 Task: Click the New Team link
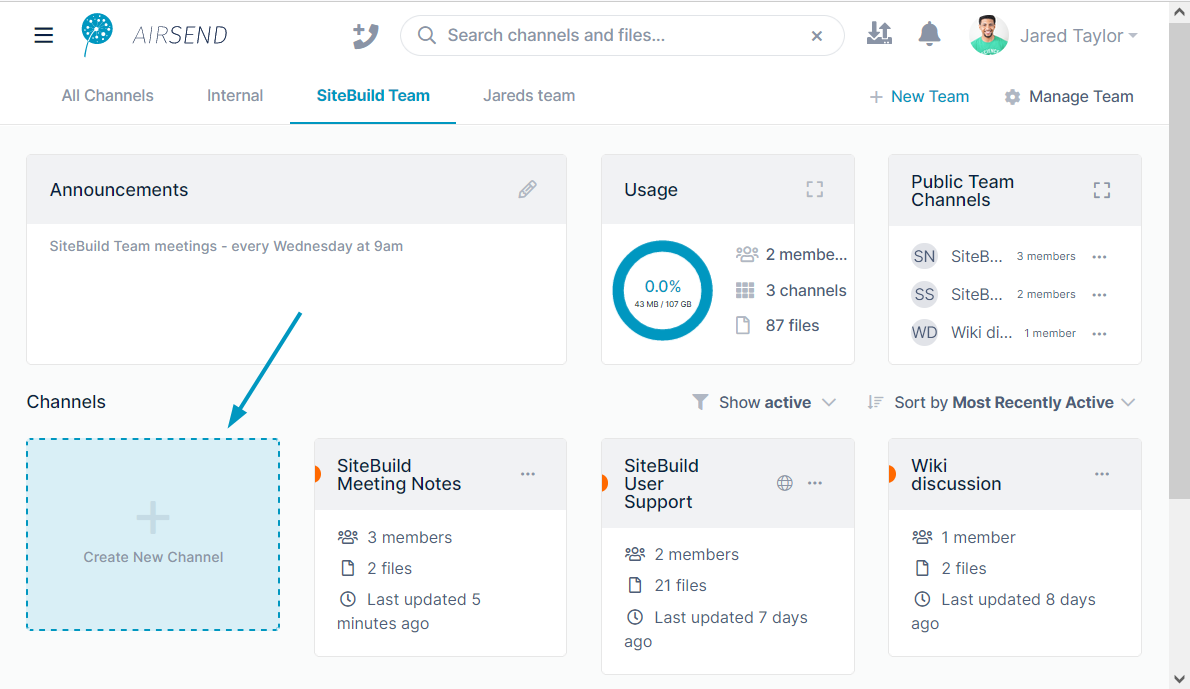coord(919,96)
